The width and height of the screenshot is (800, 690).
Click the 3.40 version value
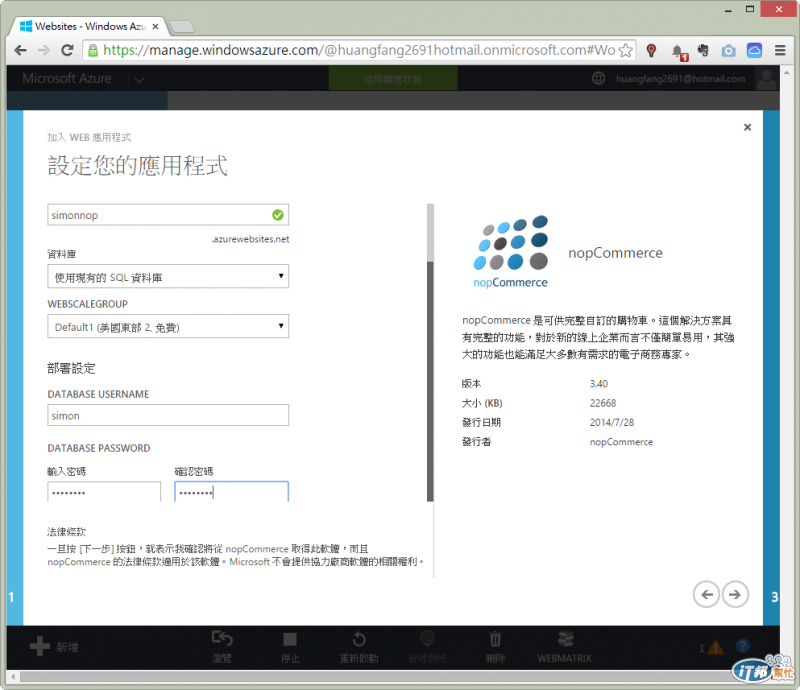coord(599,383)
